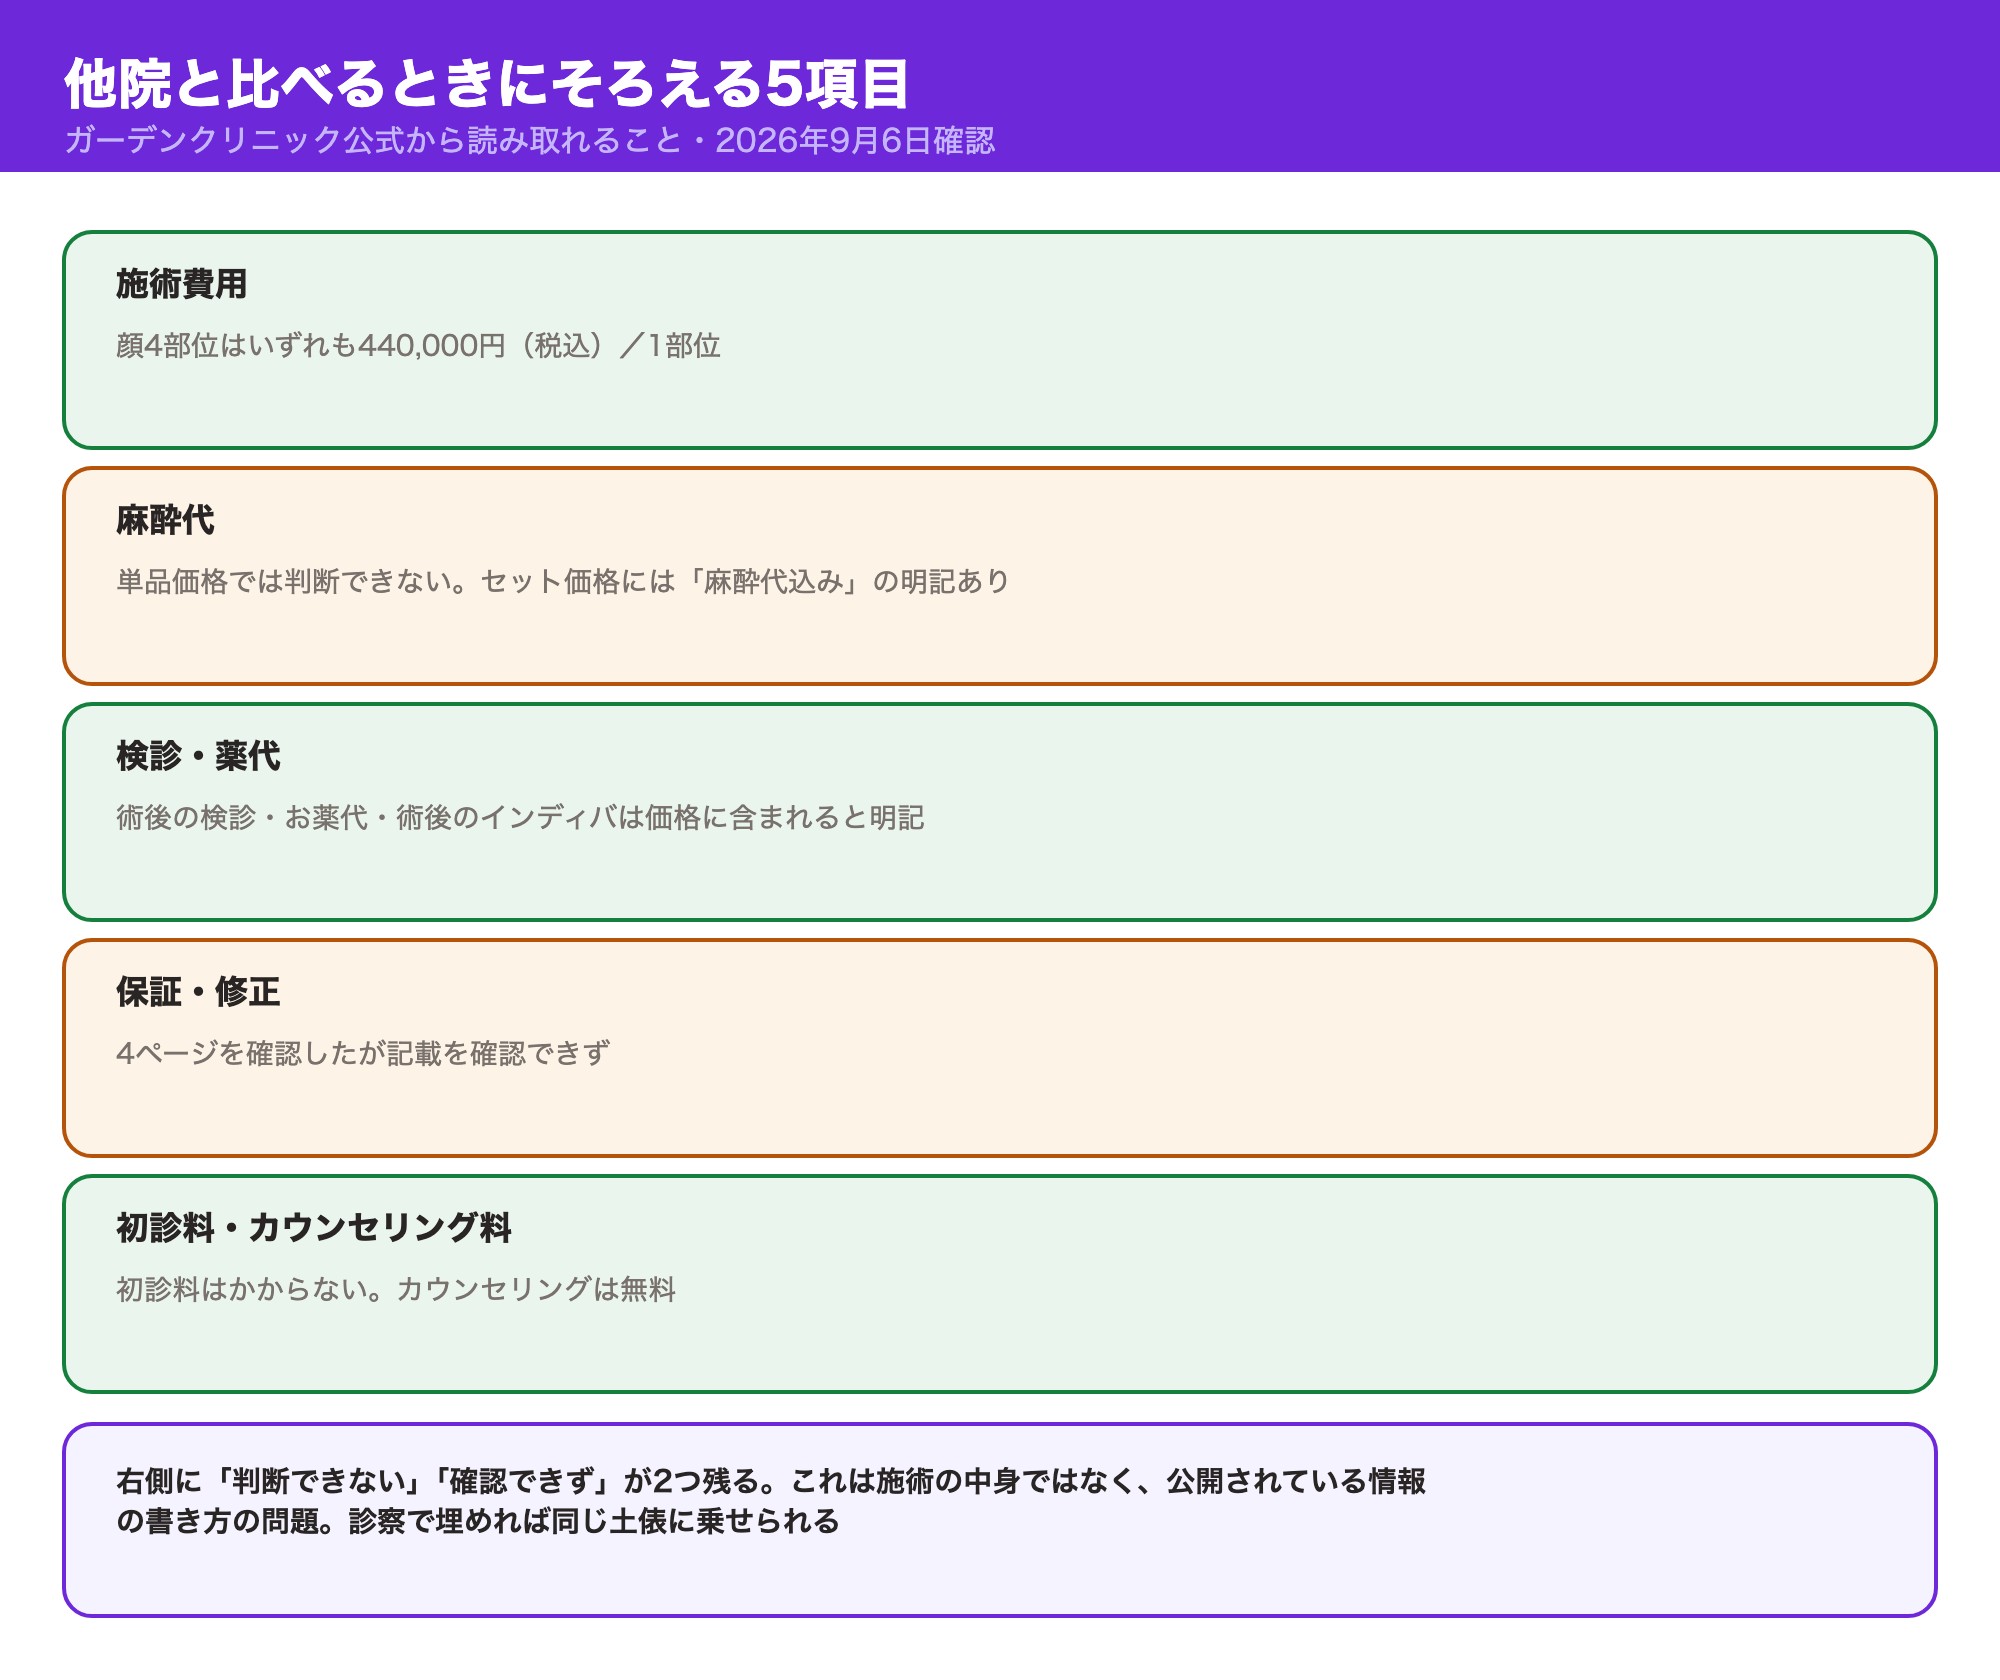Click the text 初診料はかからない。カウンセリングは無料
2000x1680 pixels.
point(396,1290)
